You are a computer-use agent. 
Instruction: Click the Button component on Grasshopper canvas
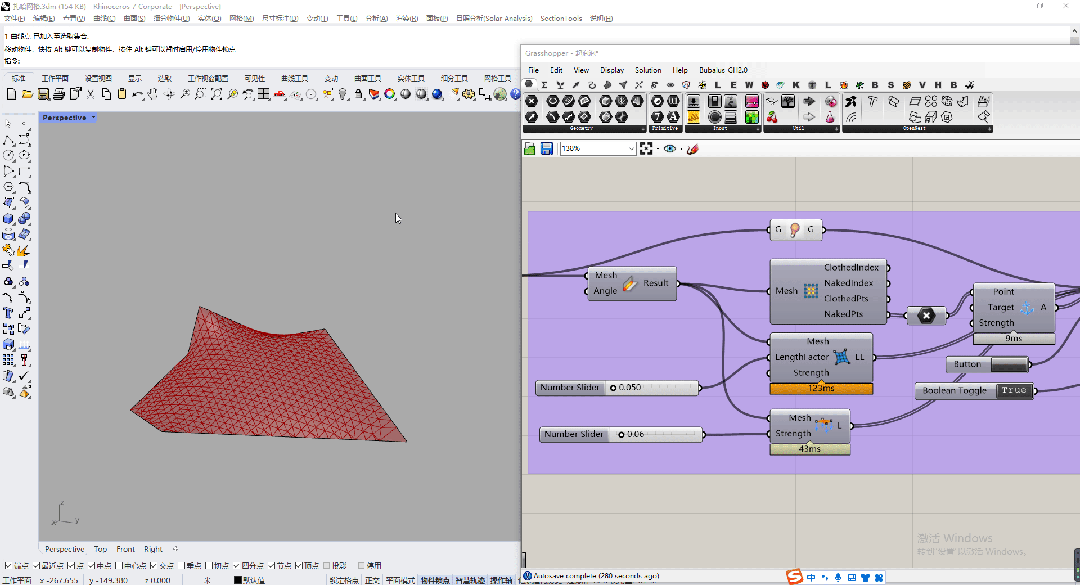coord(987,365)
